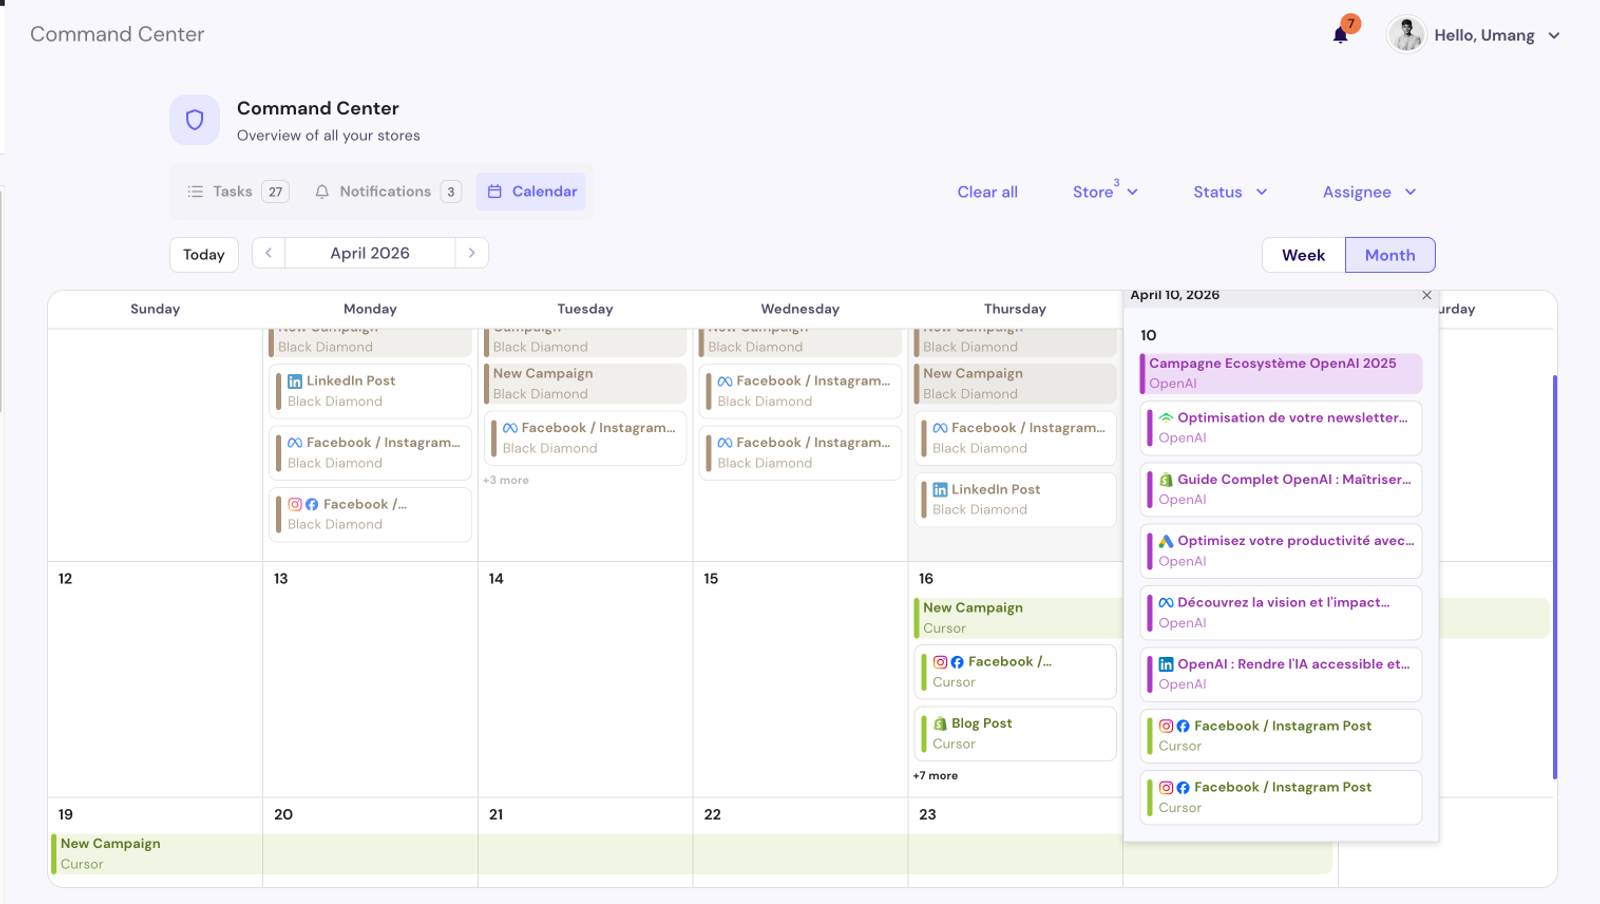Click Shopify icon on Blog Post Cursor
The height and width of the screenshot is (904, 1600).
[940, 724]
